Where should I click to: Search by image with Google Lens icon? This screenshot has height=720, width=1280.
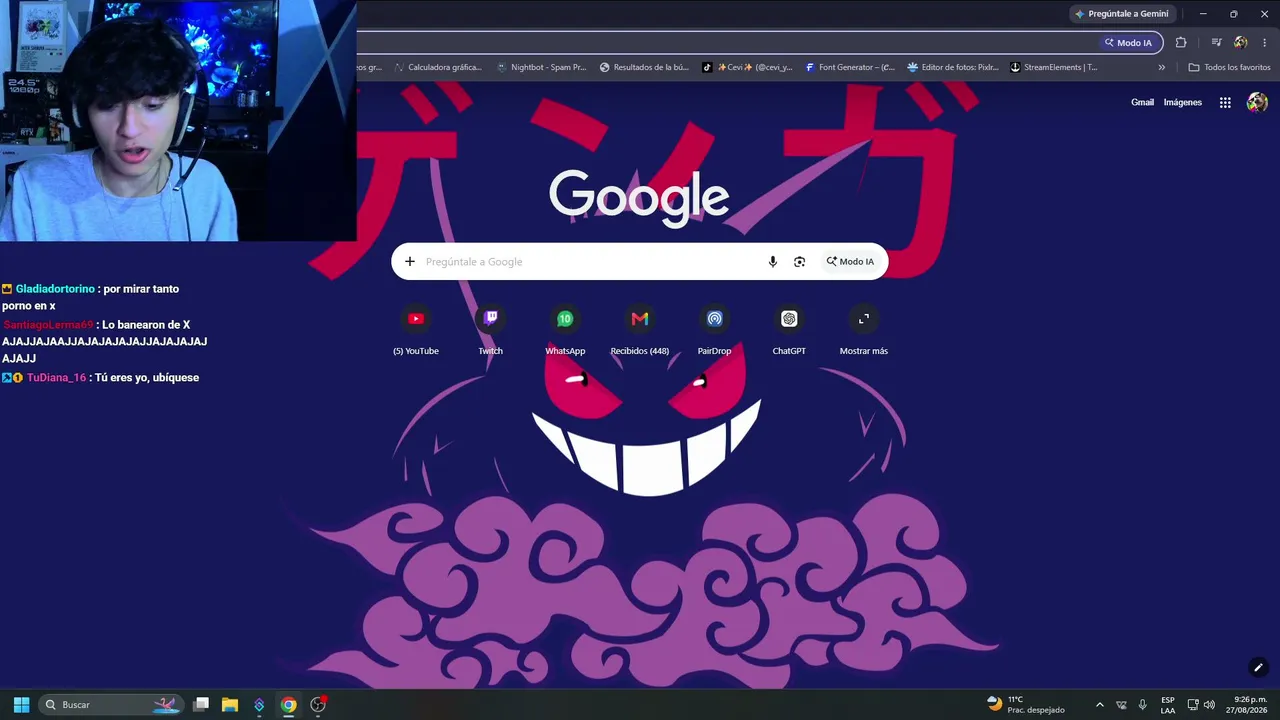[x=799, y=262]
